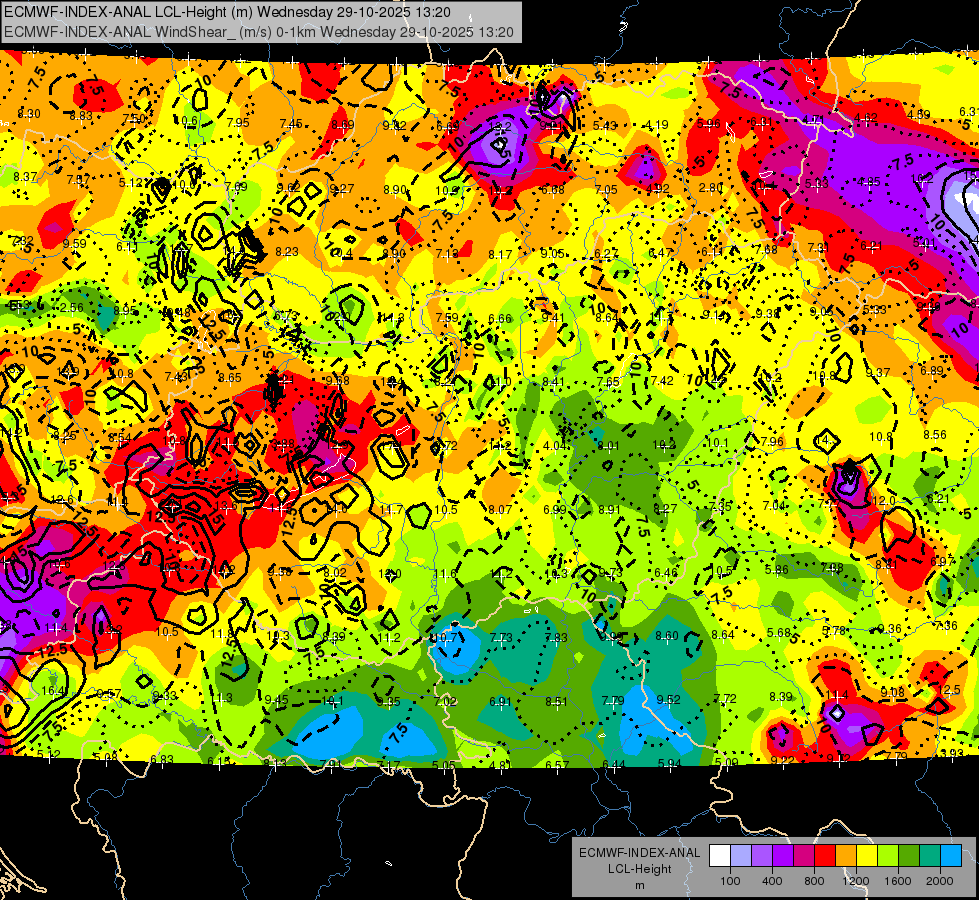Image resolution: width=979 pixels, height=900 pixels.
Task: Click the 7.13 wind shear value
Action: (x=447, y=254)
